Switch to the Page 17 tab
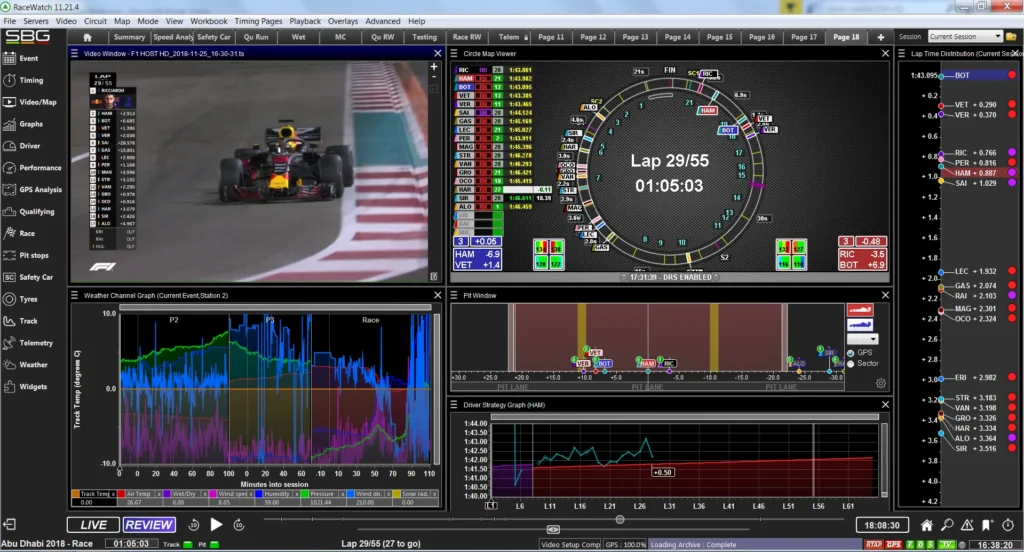This screenshot has width=1024, height=552. coord(804,37)
